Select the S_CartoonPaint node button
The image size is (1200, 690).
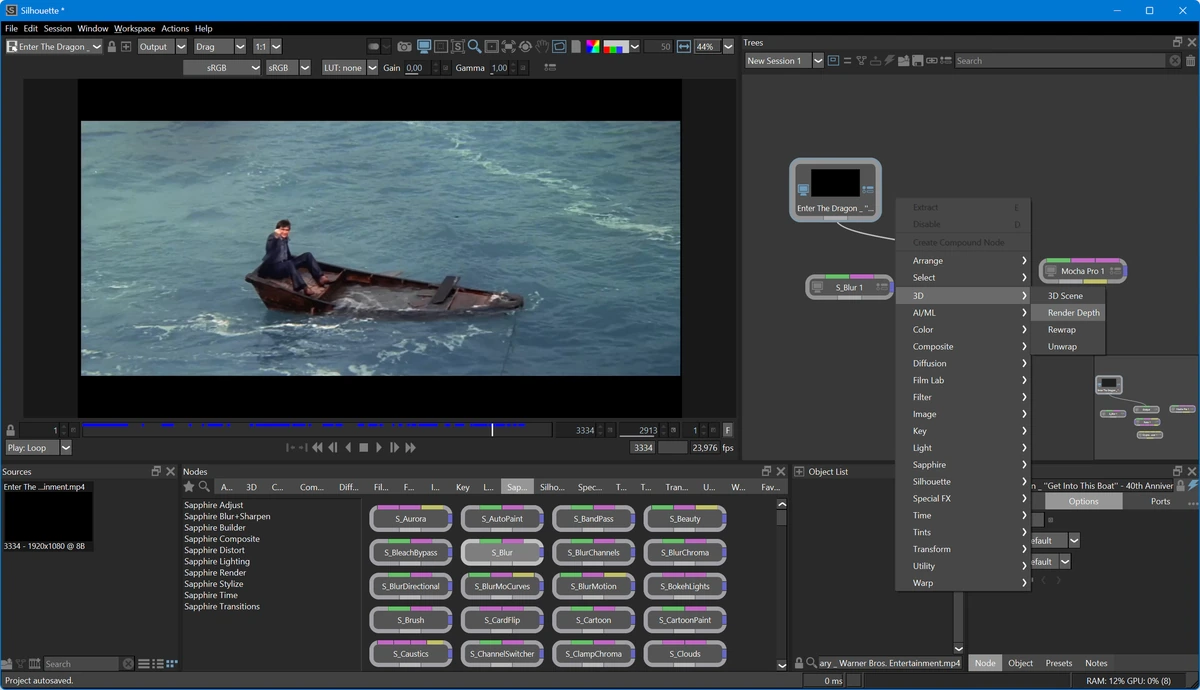[x=685, y=620]
